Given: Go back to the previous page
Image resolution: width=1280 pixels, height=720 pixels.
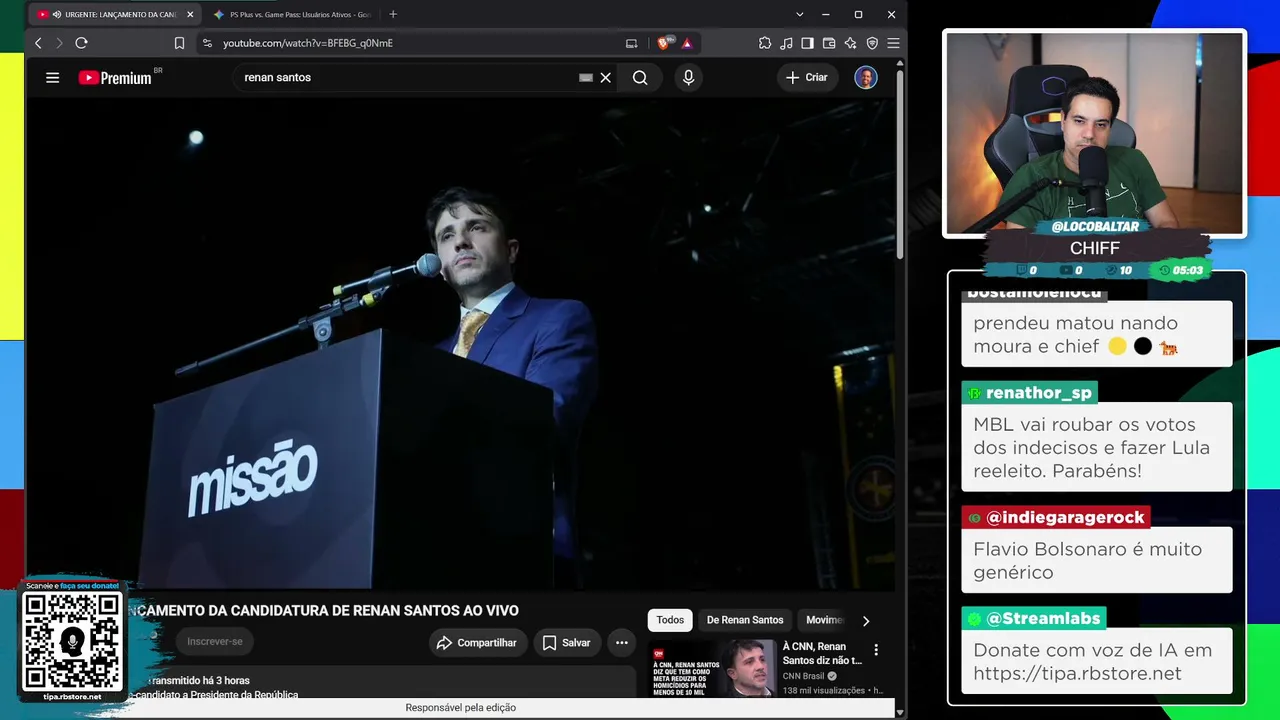Looking at the screenshot, I should coord(38,43).
